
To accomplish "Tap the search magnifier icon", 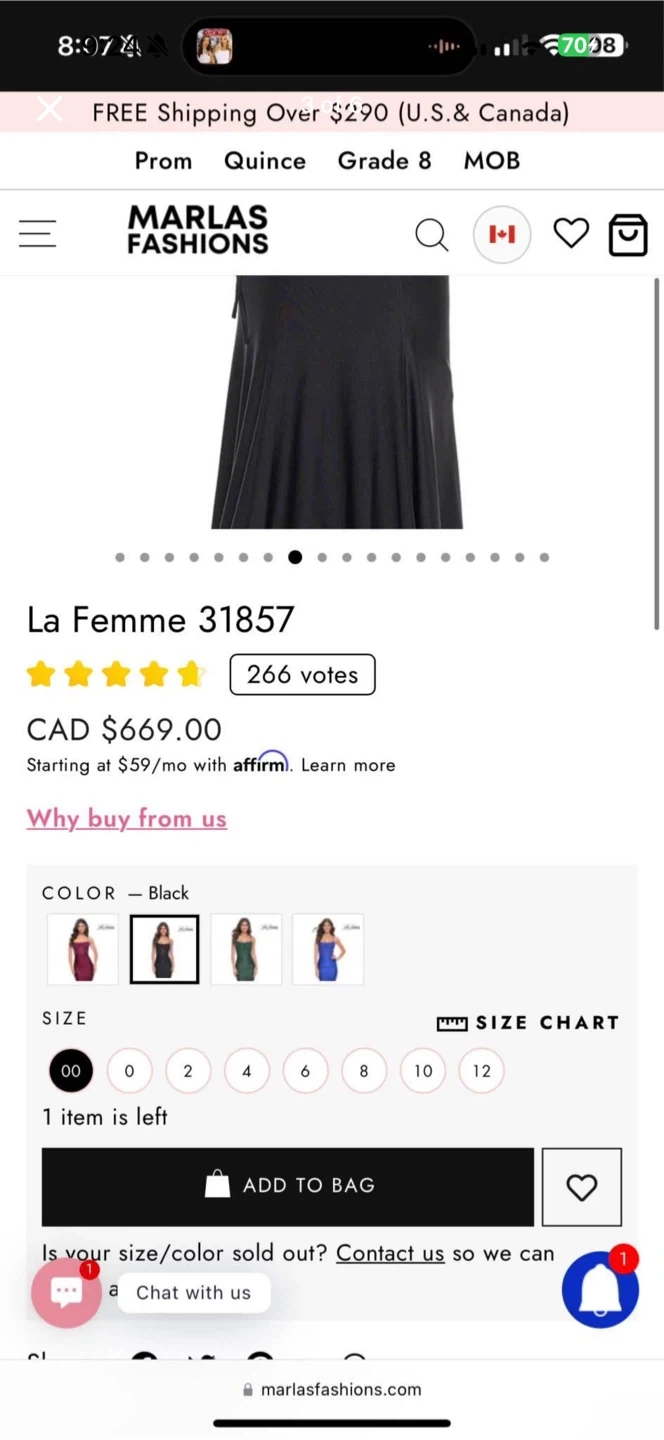I will (x=431, y=235).
